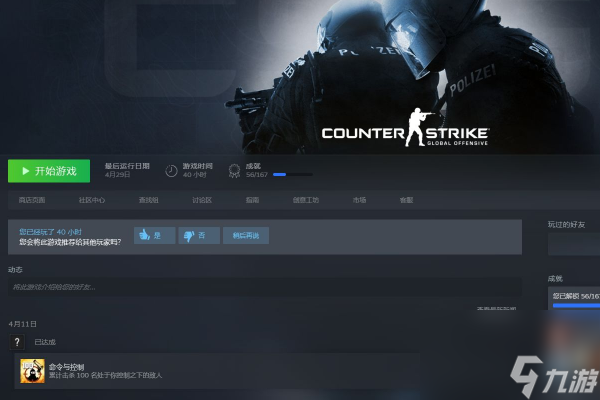
Task: Click the question mark avatar next to 已达成
Action: [x=17, y=342]
